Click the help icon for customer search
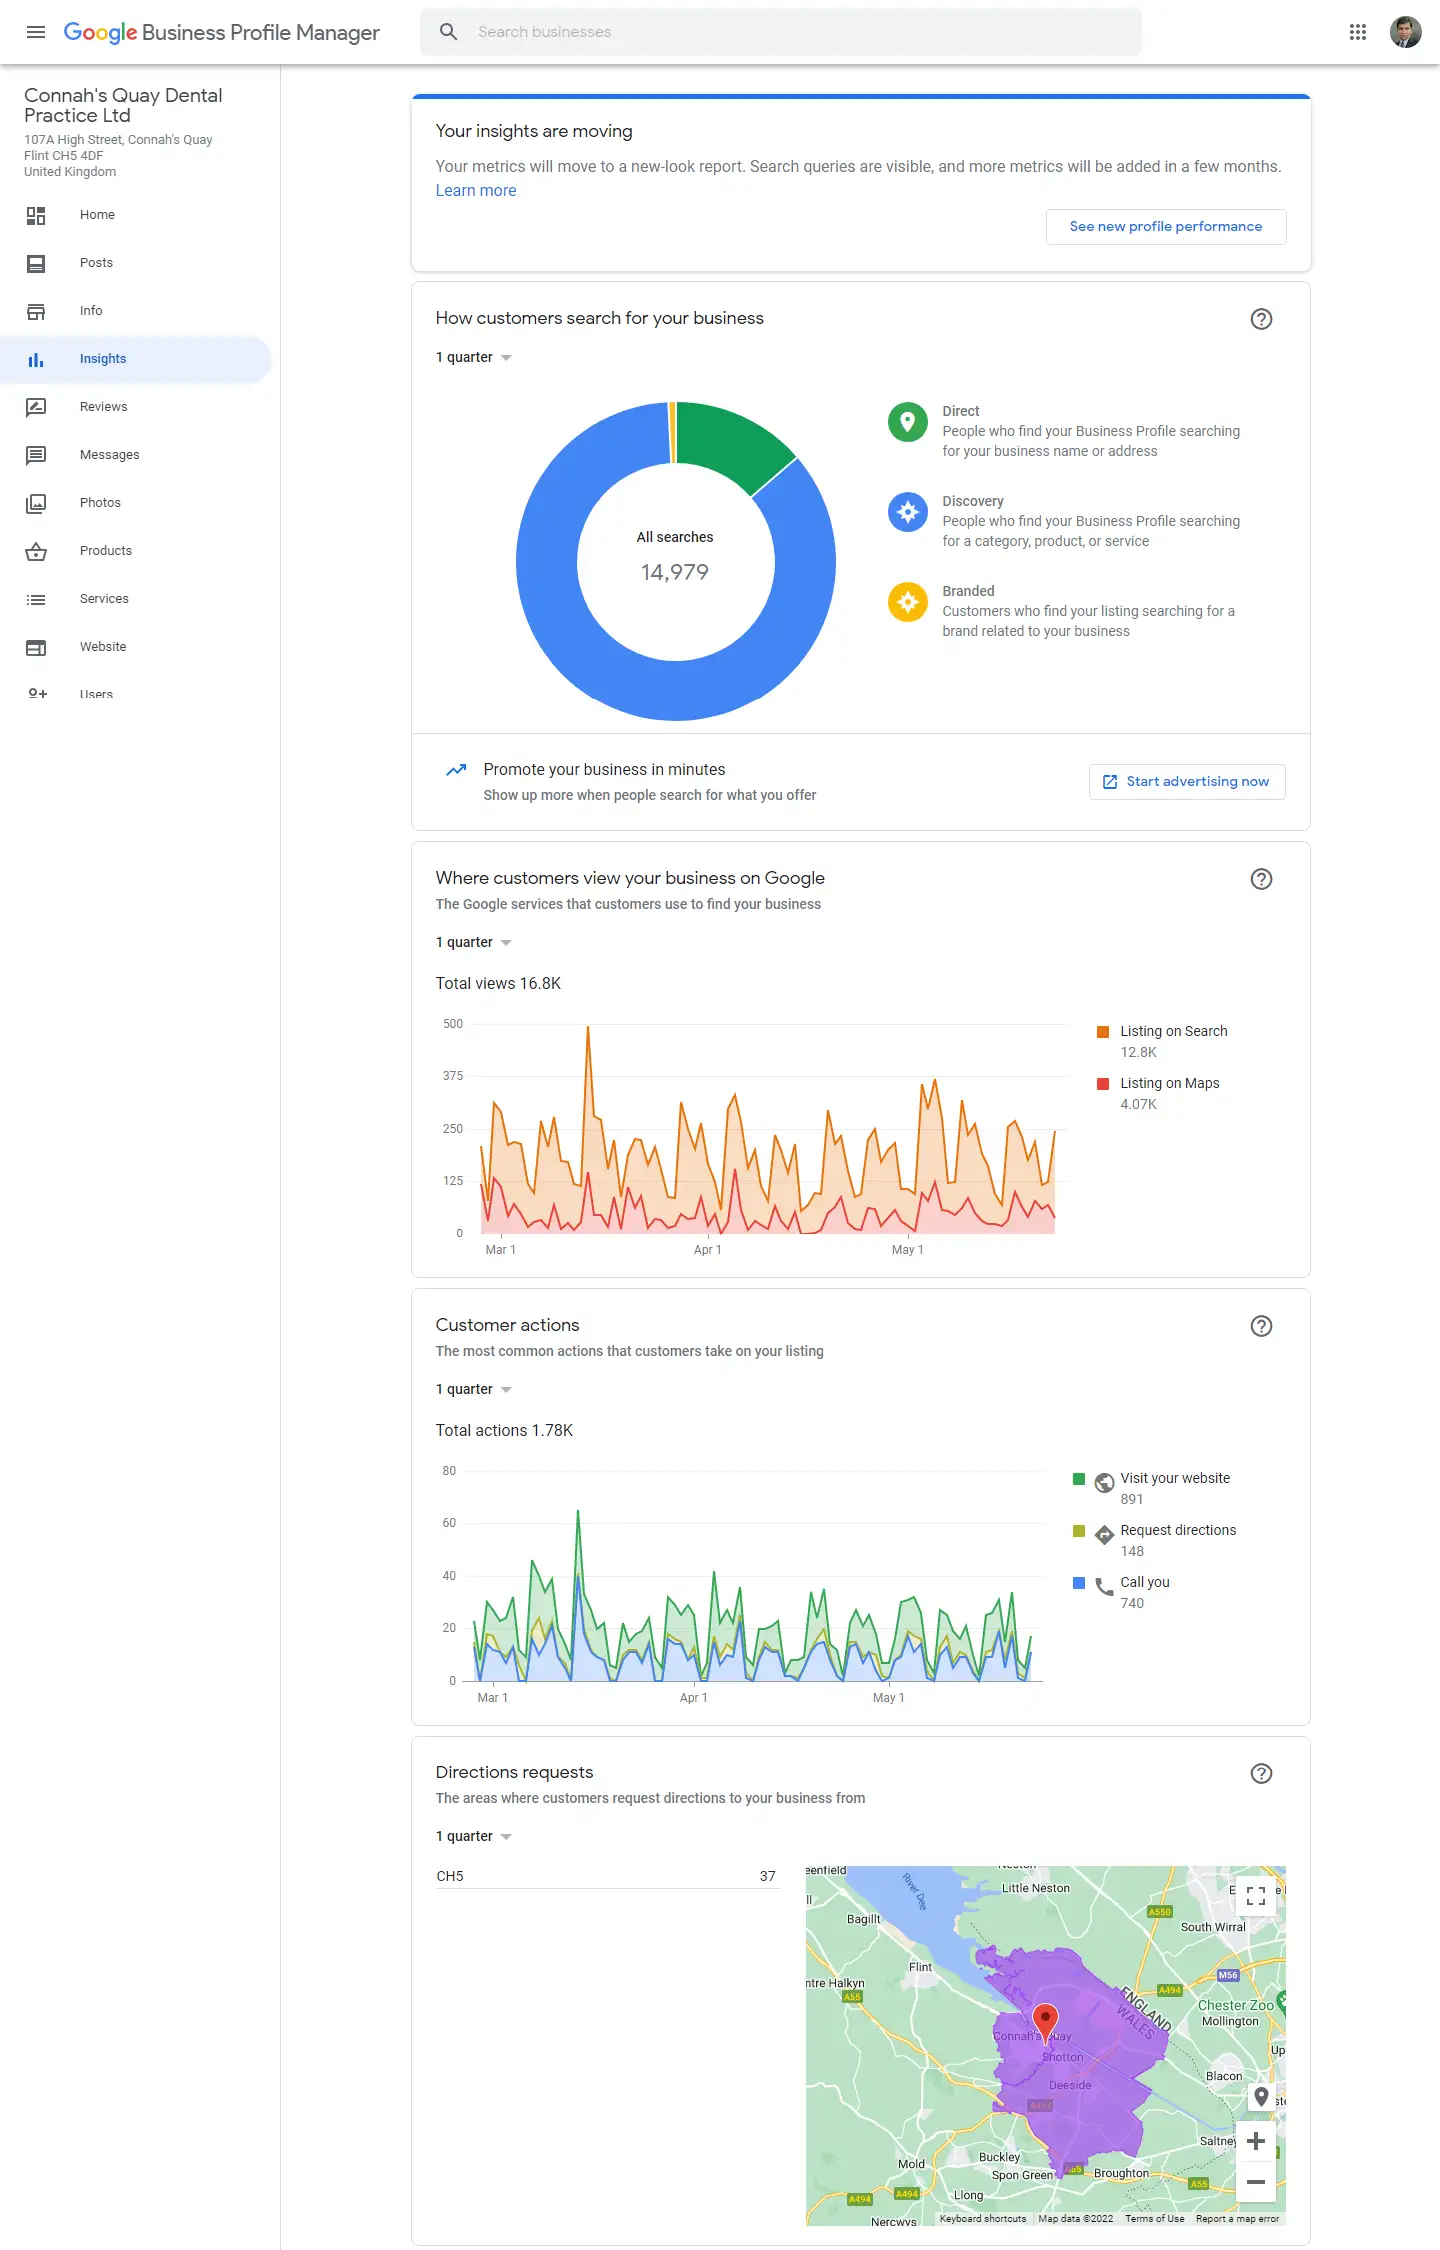Image resolution: width=1440 pixels, height=2250 pixels. tap(1261, 319)
